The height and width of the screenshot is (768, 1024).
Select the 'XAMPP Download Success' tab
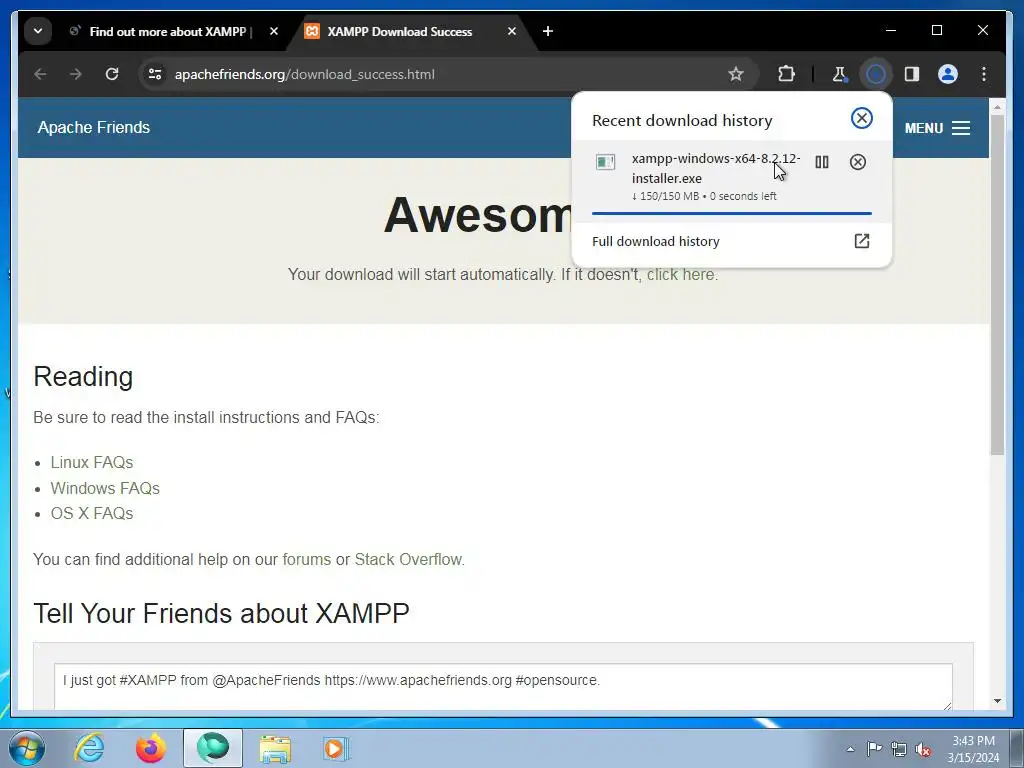click(x=400, y=31)
